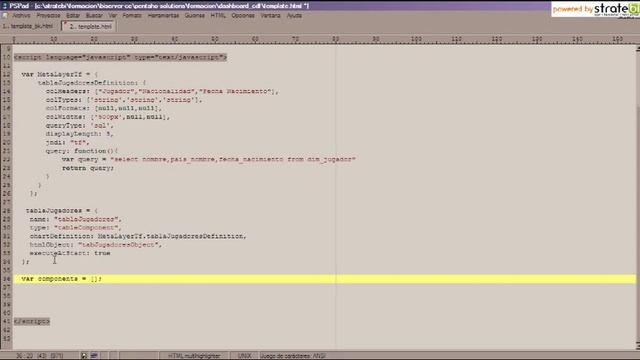
Task: Open the Guiones menu
Action: tap(195, 16)
